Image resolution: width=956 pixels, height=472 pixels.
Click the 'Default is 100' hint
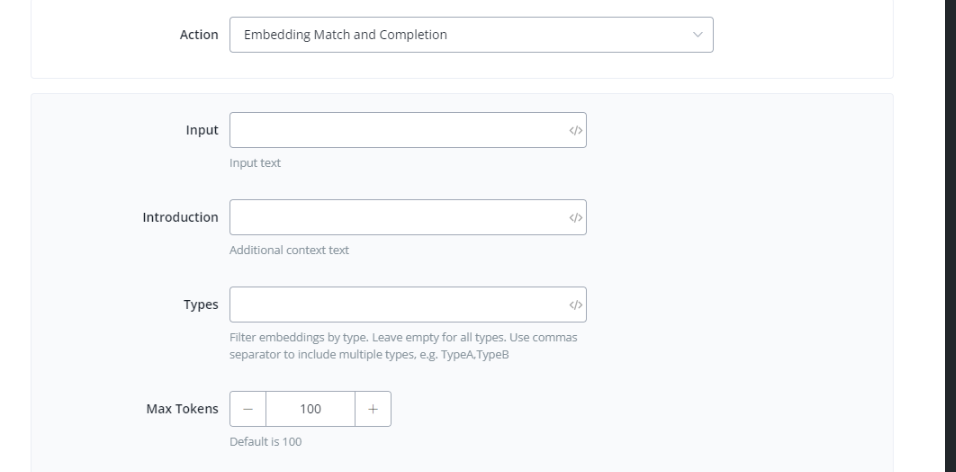click(x=265, y=442)
